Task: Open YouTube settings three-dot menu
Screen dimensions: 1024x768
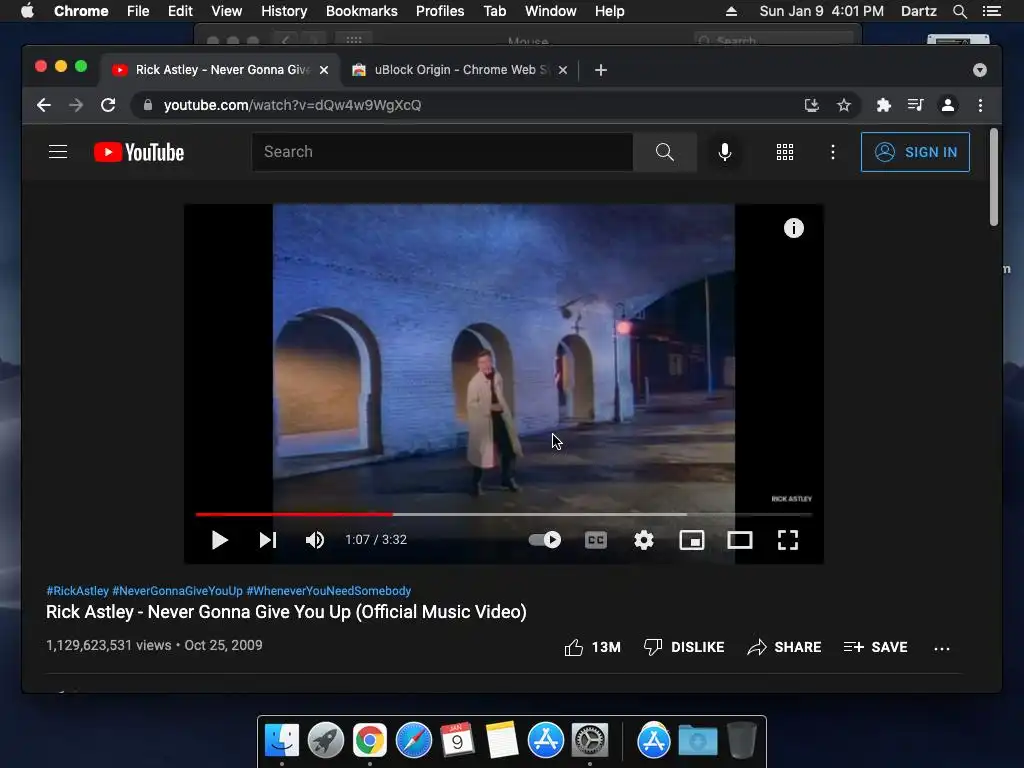Action: (x=833, y=152)
